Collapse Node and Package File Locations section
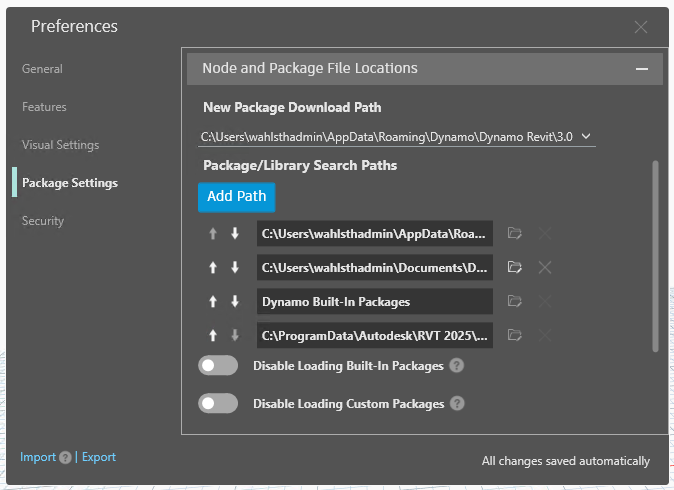Viewport: 674px width, 490px height. click(x=641, y=69)
